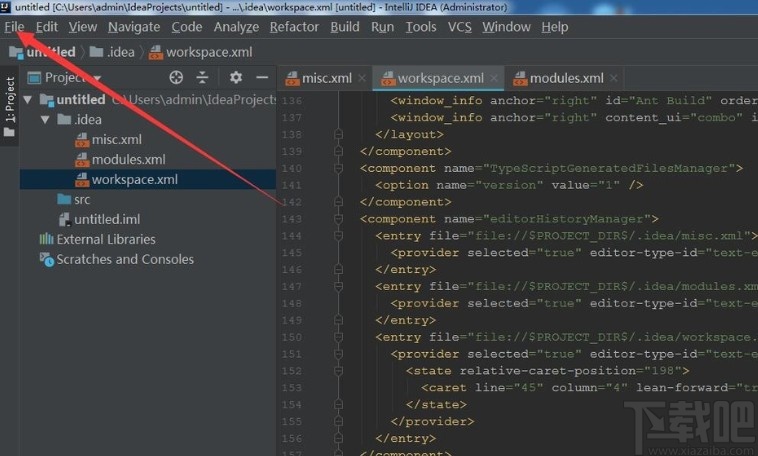The image size is (758, 456).
Task: Collapse all using the Project panel icon
Action: [x=202, y=77]
